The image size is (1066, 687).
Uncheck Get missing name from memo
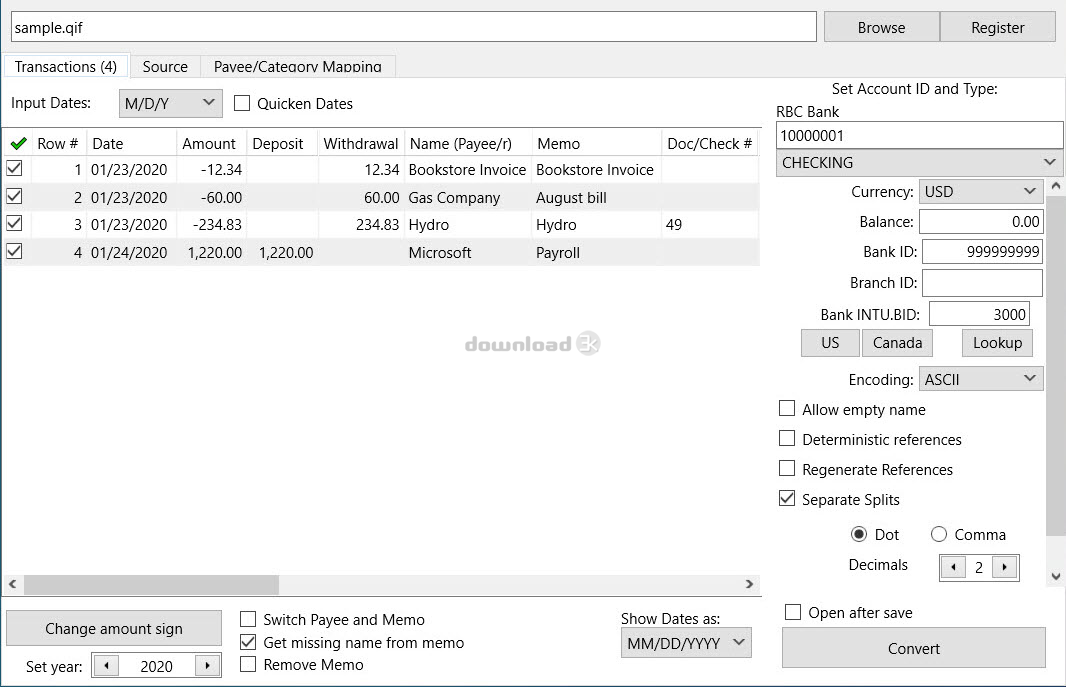(248, 642)
